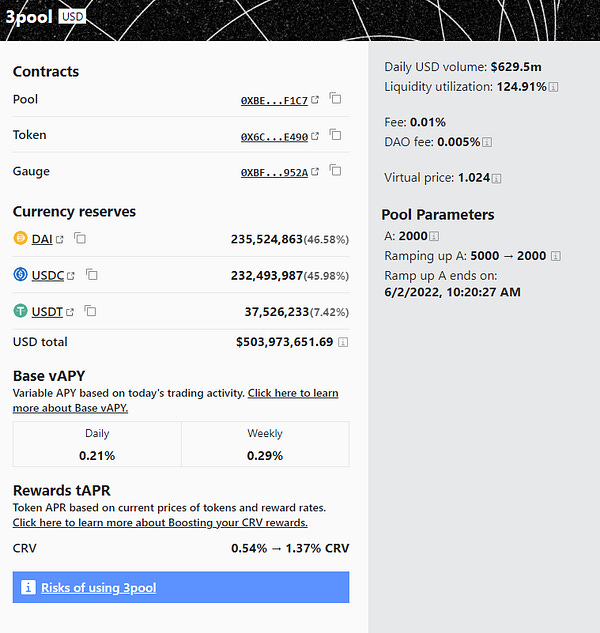Open Token address 0X6C...E490 link
600x633 pixels.
point(274,137)
